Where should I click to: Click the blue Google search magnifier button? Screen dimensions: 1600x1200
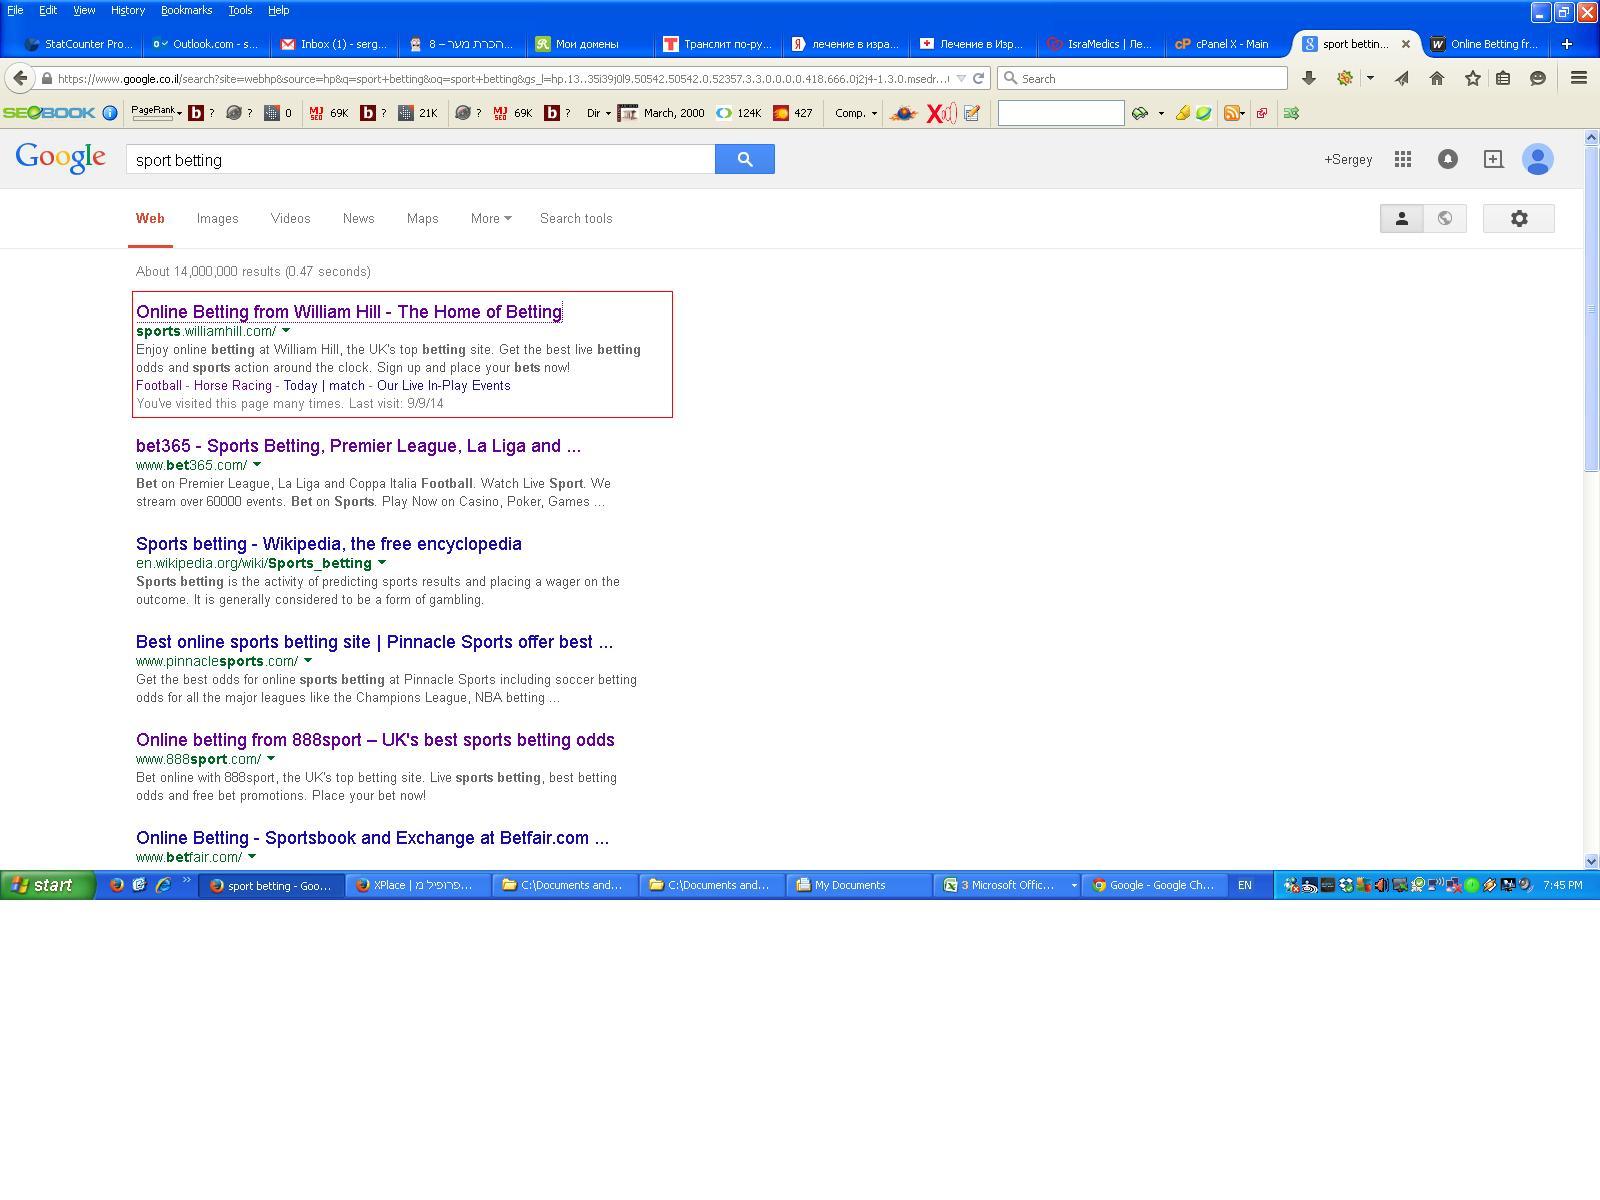click(x=744, y=159)
